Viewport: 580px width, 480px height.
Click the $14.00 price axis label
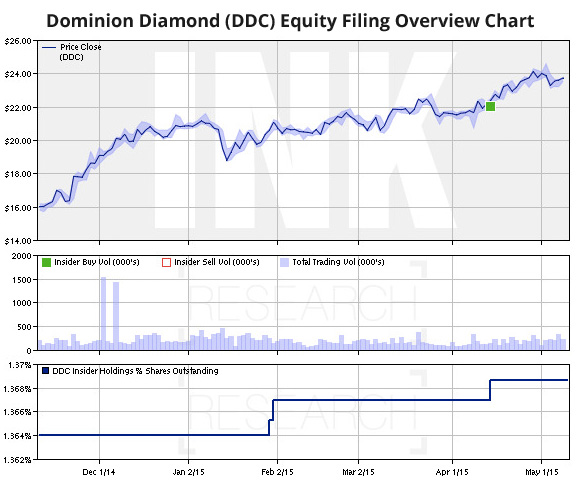tap(18, 241)
